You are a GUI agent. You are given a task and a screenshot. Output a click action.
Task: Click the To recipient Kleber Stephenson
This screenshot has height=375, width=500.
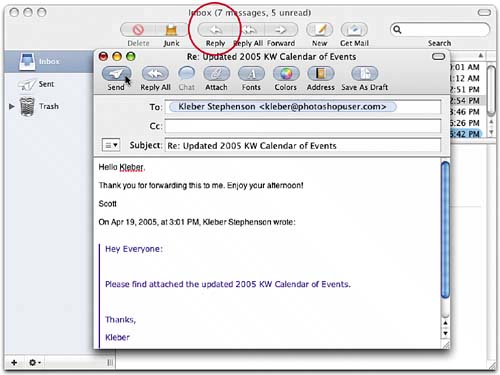pos(283,107)
